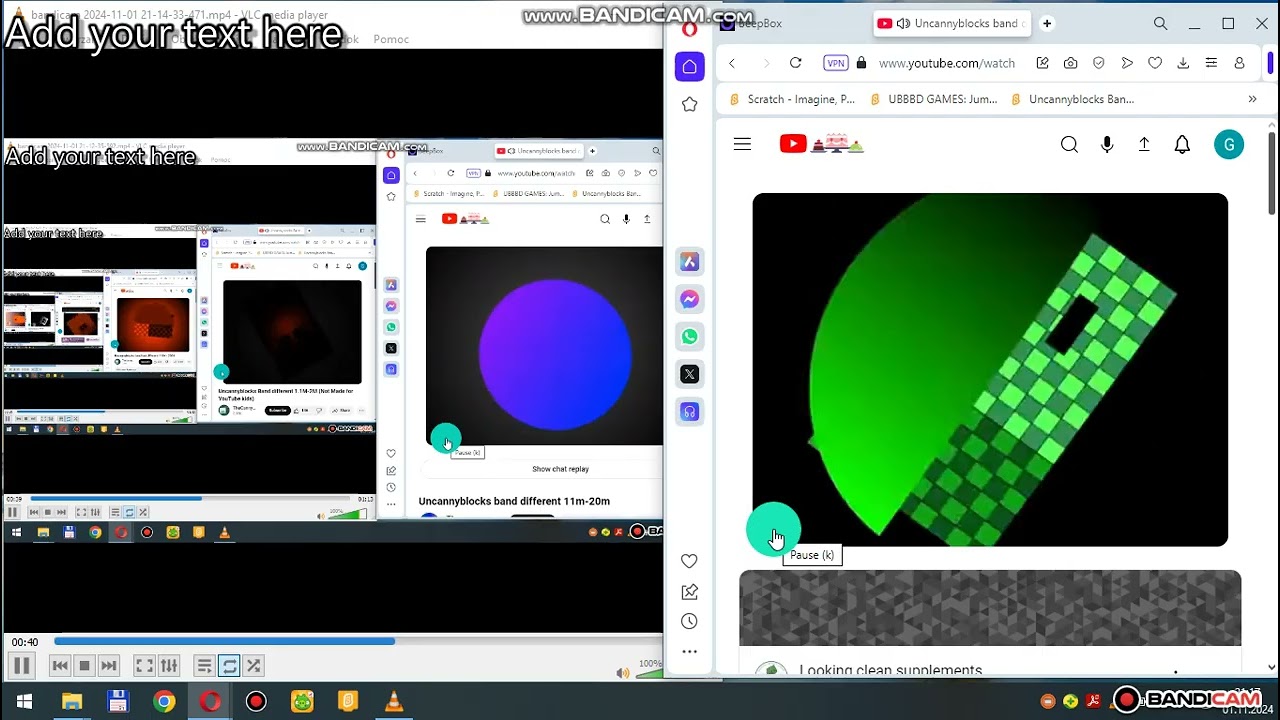Send page via the Flow arrow icon

click(1127, 63)
